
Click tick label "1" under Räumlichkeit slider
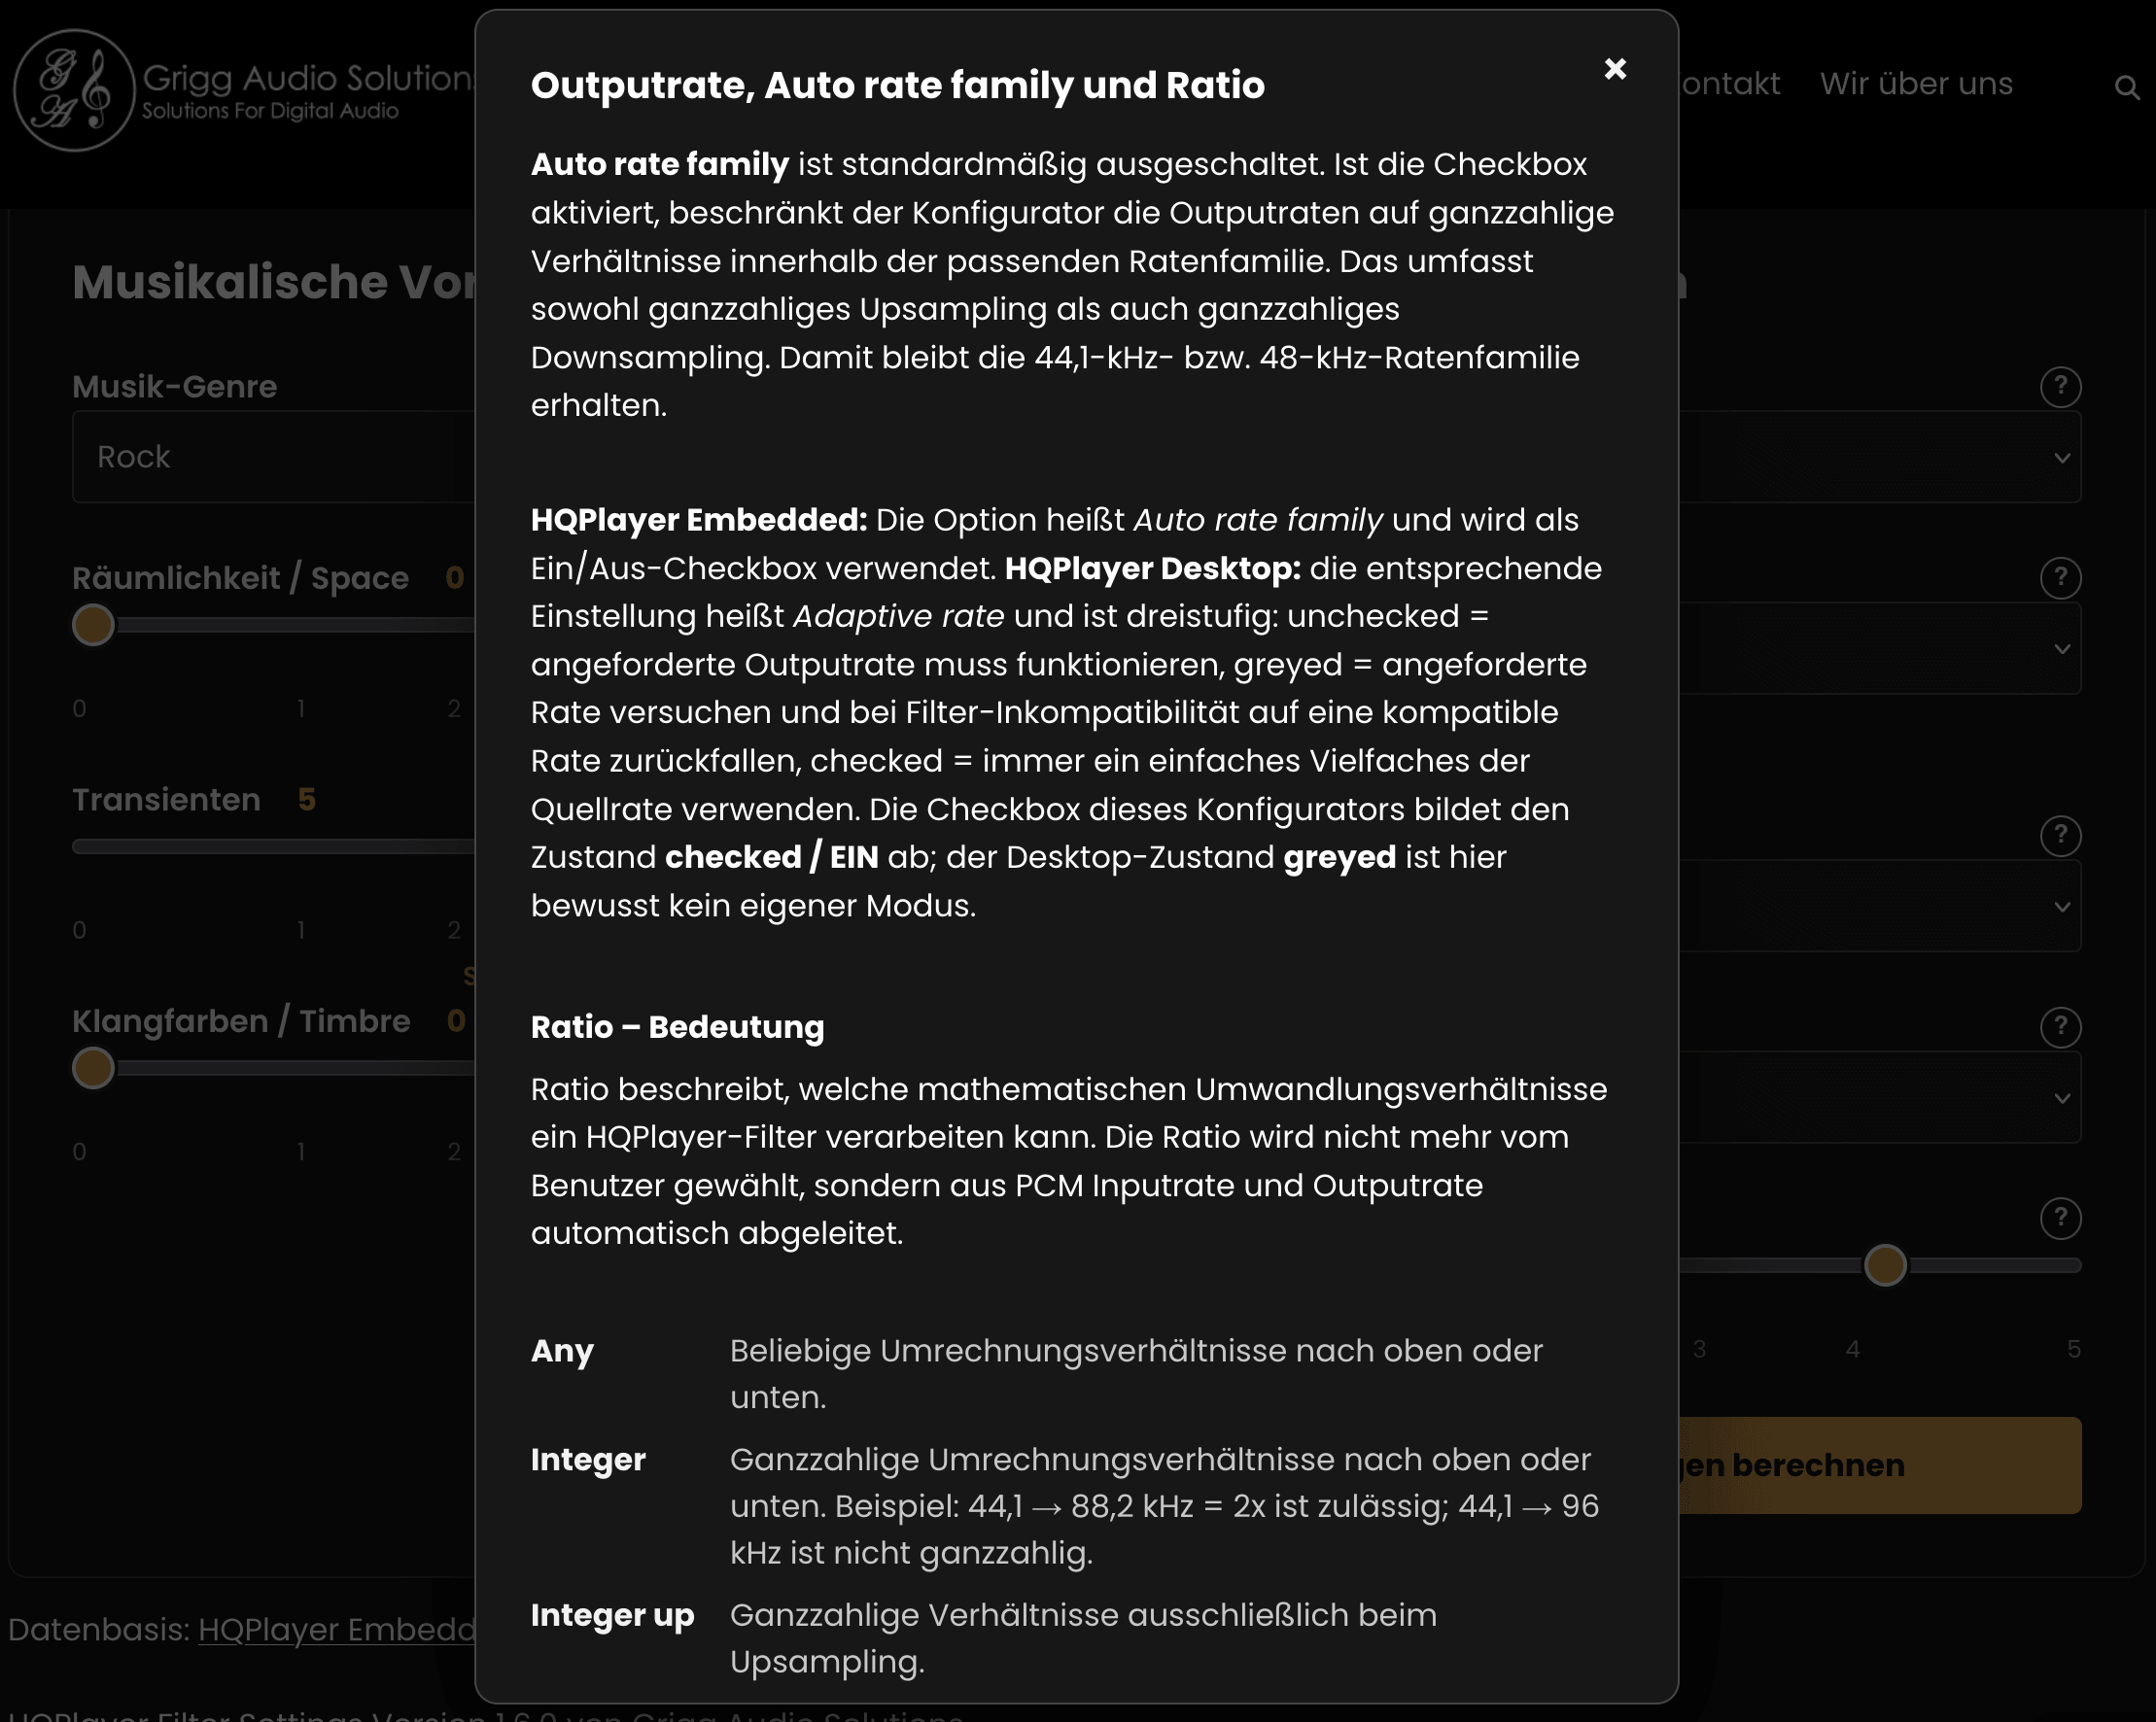[300, 709]
